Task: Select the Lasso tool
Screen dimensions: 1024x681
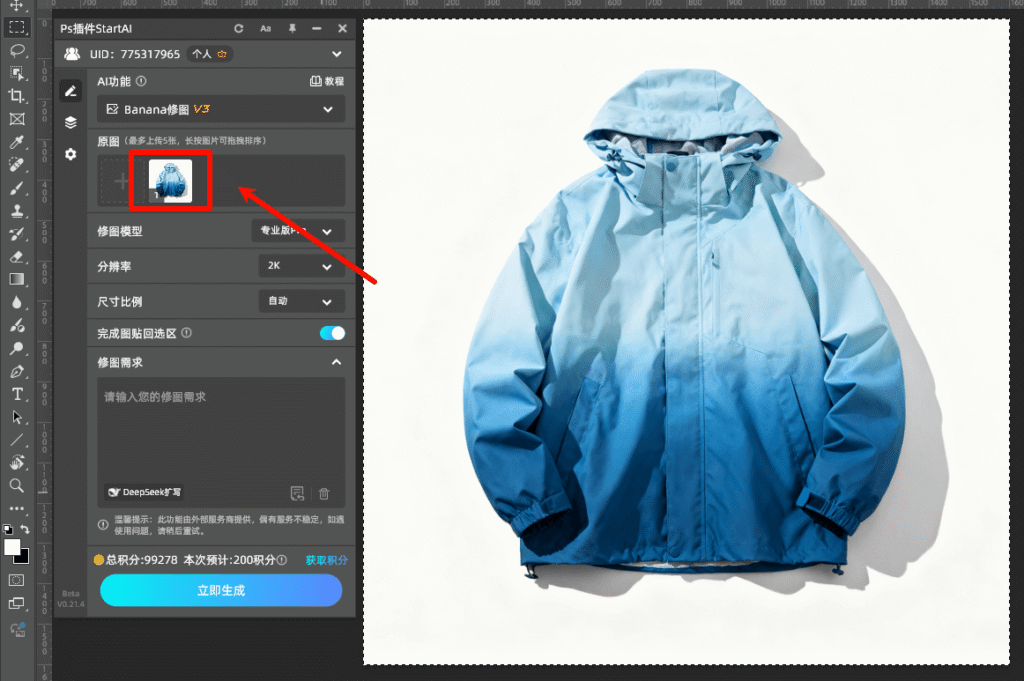Action: pyautogui.click(x=17, y=49)
